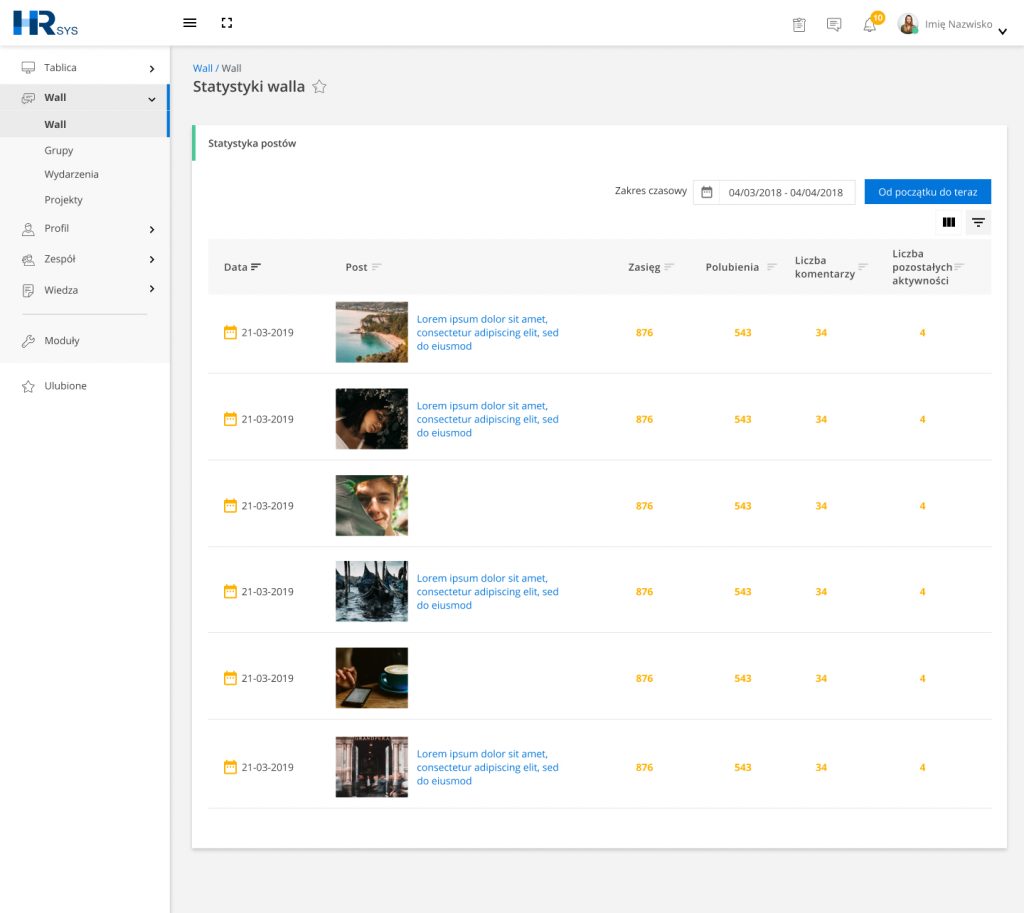Screen dimensions: 1024x913
Task: Sort by Data column icon
Action: pyautogui.click(x=256, y=266)
